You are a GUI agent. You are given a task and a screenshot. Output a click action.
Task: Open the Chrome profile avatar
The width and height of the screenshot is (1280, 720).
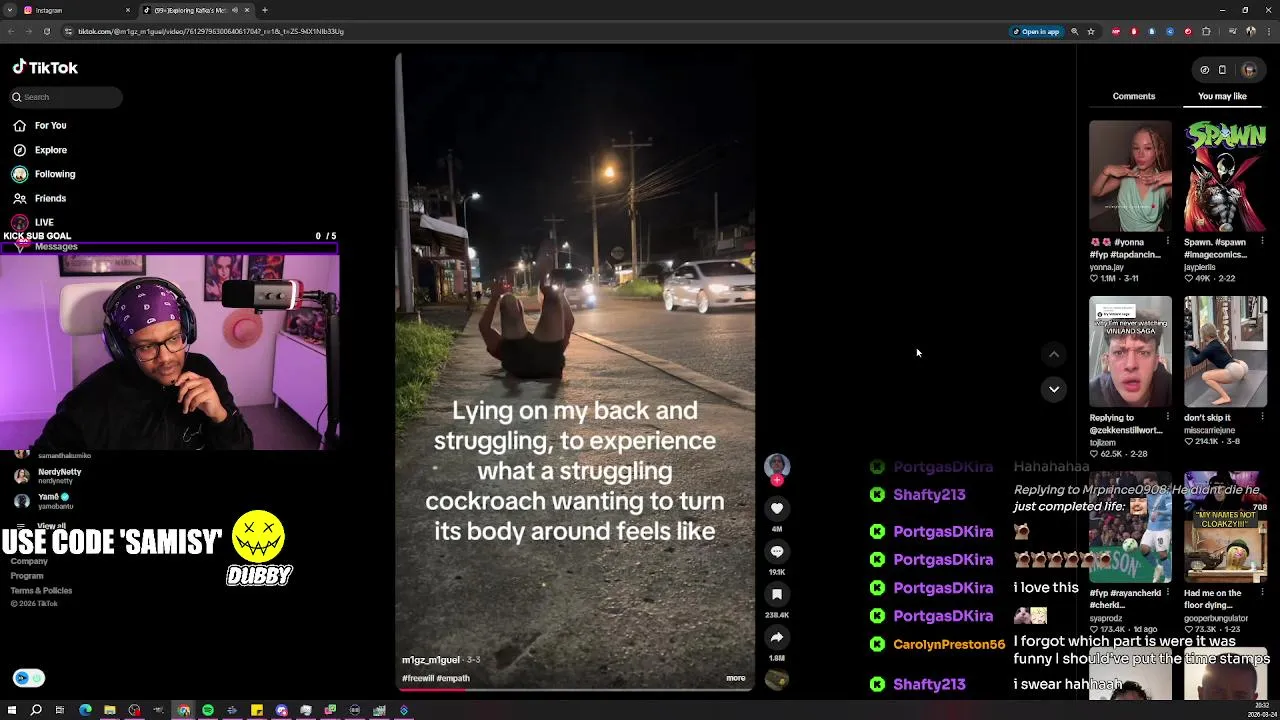click(1250, 31)
